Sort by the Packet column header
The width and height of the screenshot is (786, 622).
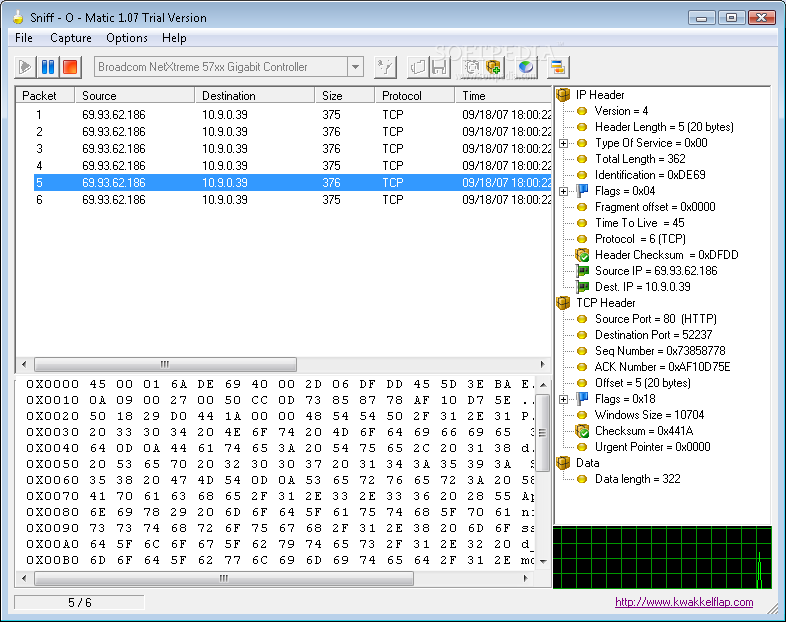[46, 95]
